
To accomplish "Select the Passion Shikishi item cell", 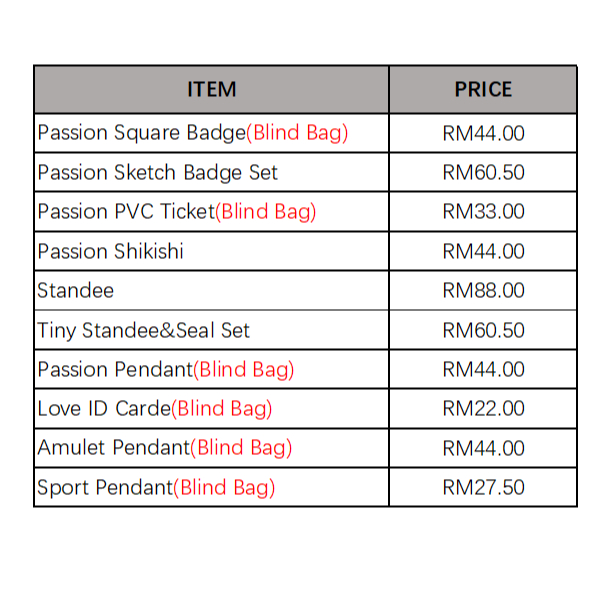I will pos(111,251).
